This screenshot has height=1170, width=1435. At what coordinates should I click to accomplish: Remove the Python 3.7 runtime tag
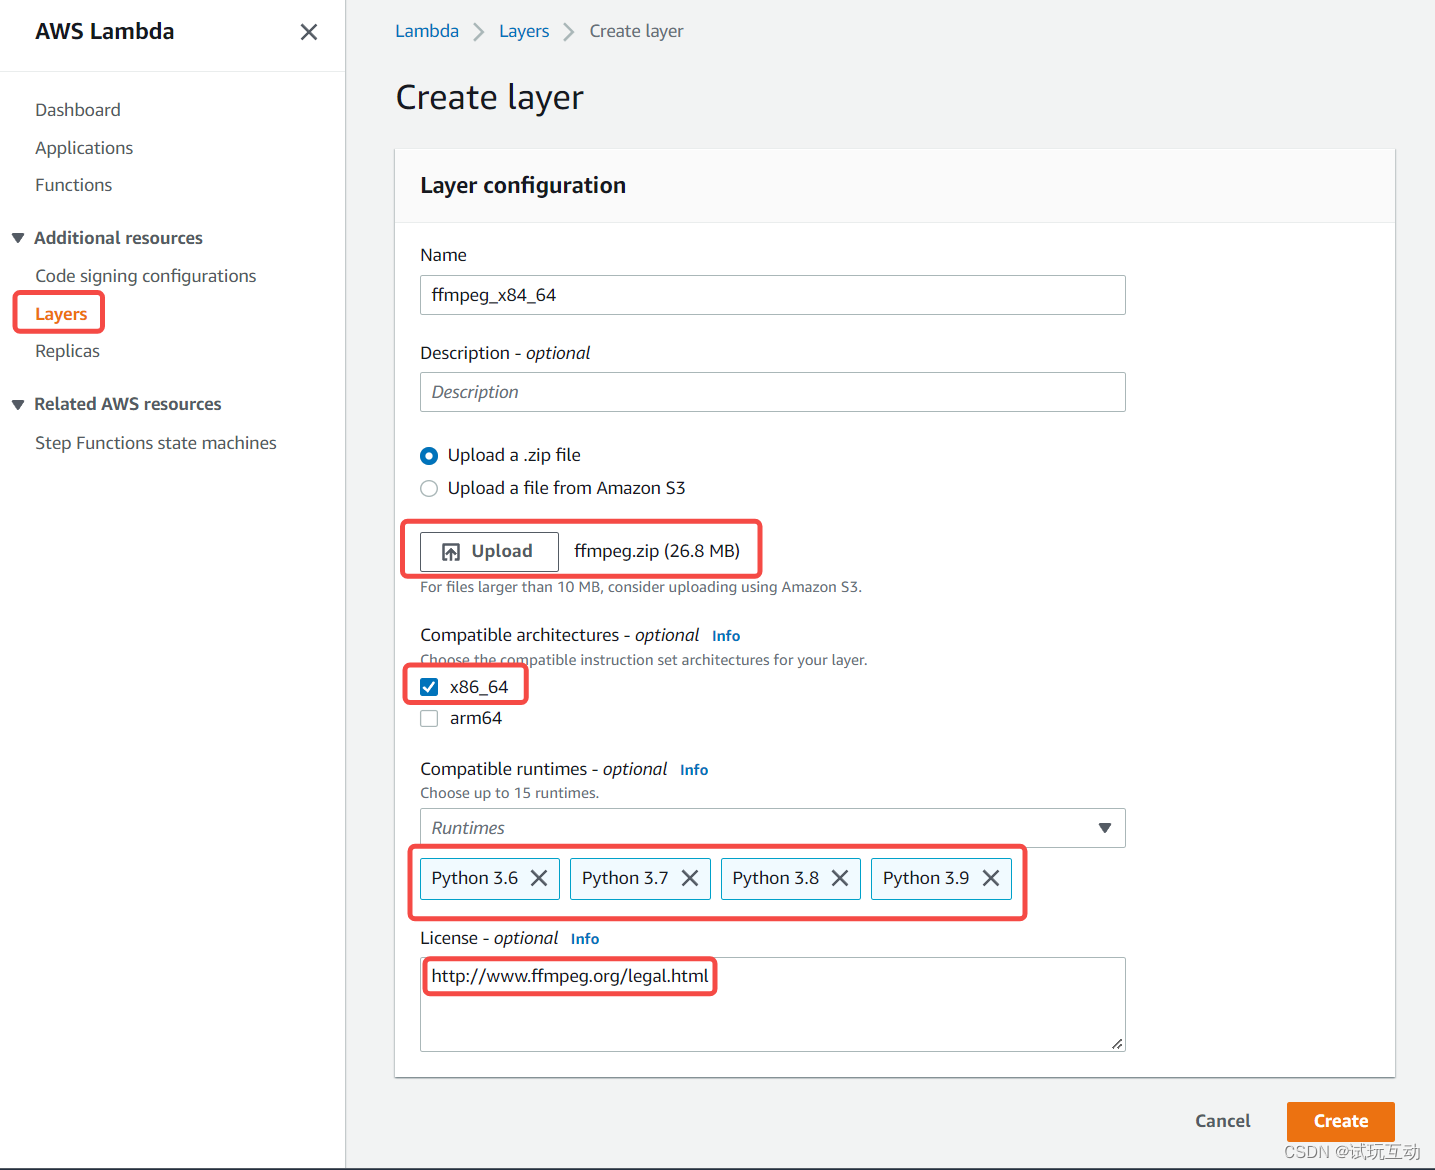coord(690,878)
